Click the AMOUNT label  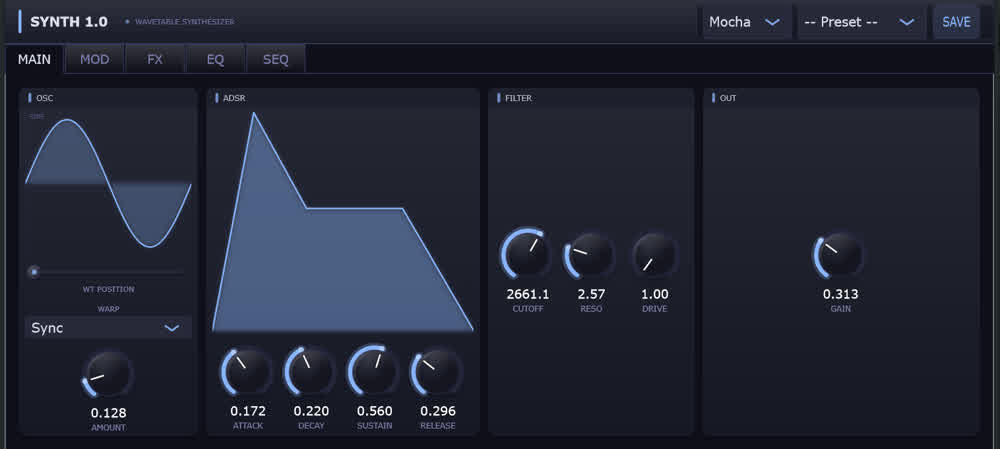pos(108,427)
